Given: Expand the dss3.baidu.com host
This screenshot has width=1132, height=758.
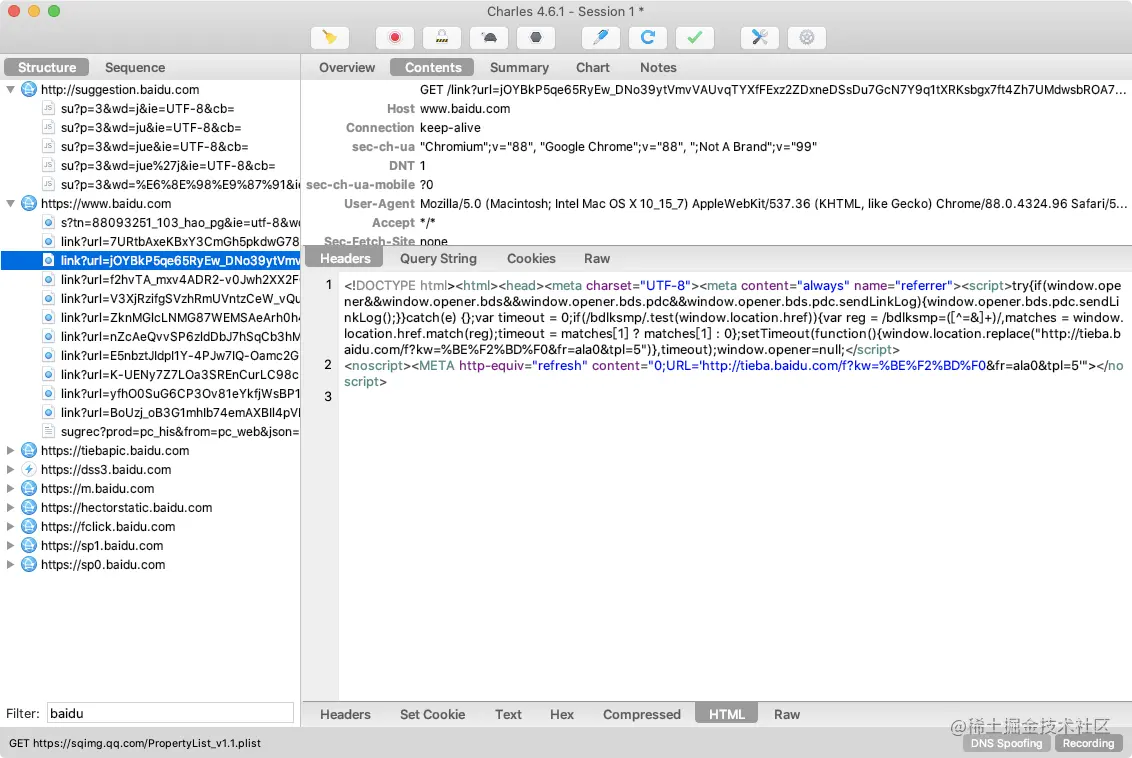Looking at the screenshot, I should 10,469.
